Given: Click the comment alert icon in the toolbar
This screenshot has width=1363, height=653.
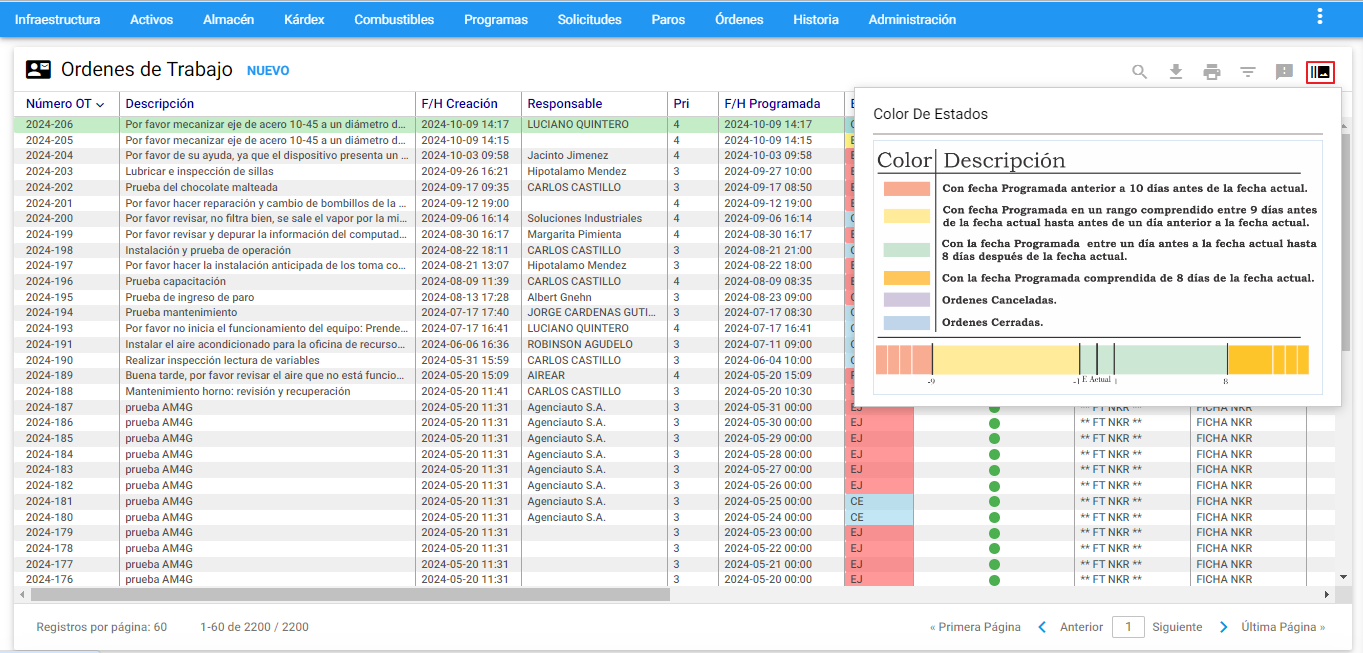Looking at the screenshot, I should 1284,72.
